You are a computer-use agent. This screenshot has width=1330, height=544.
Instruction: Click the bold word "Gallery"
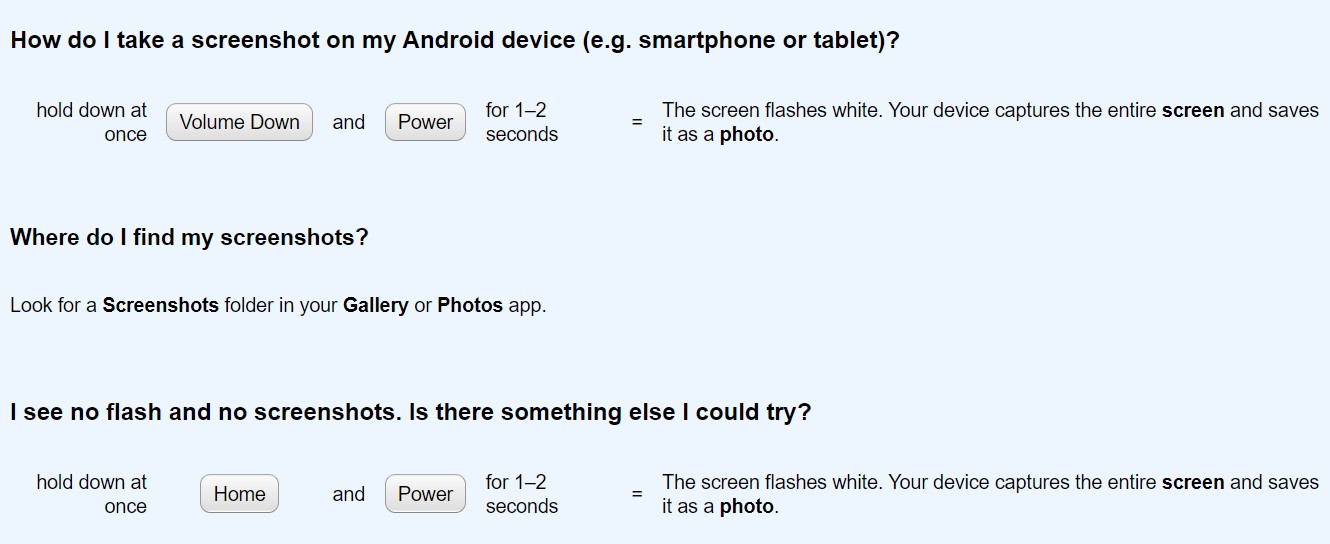[x=375, y=305]
